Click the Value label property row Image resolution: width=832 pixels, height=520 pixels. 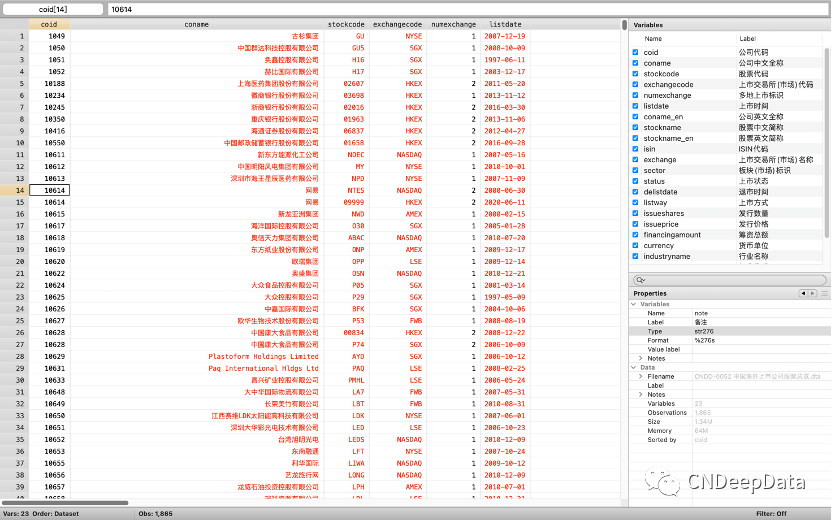730,349
